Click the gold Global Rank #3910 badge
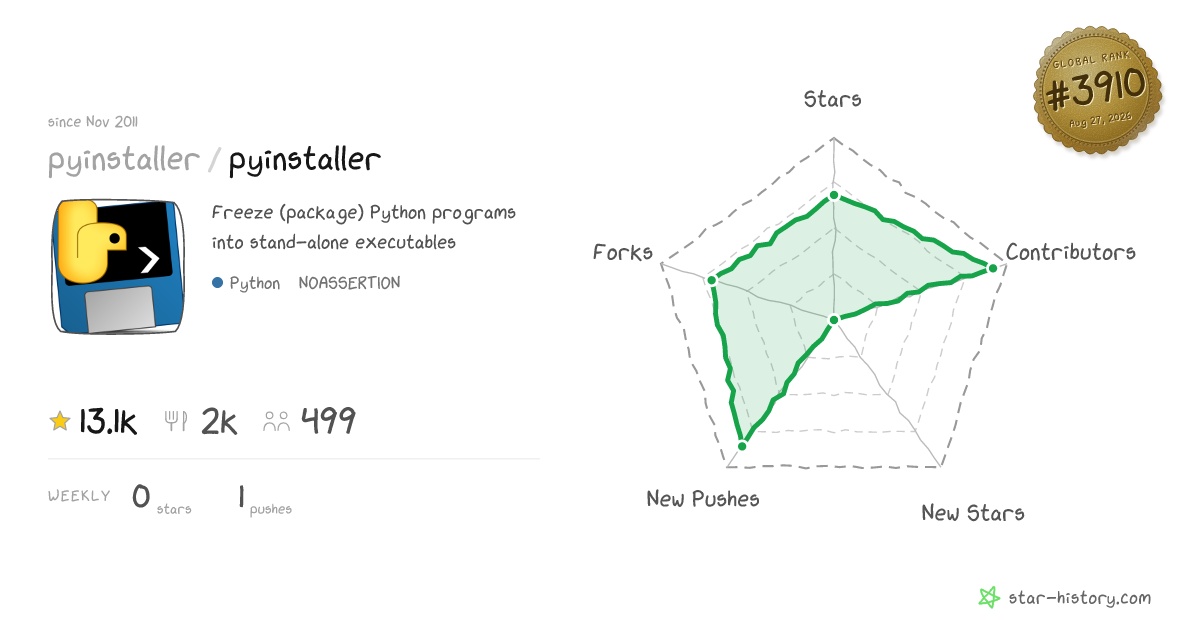The height and width of the screenshot is (630, 1200). [1097, 90]
